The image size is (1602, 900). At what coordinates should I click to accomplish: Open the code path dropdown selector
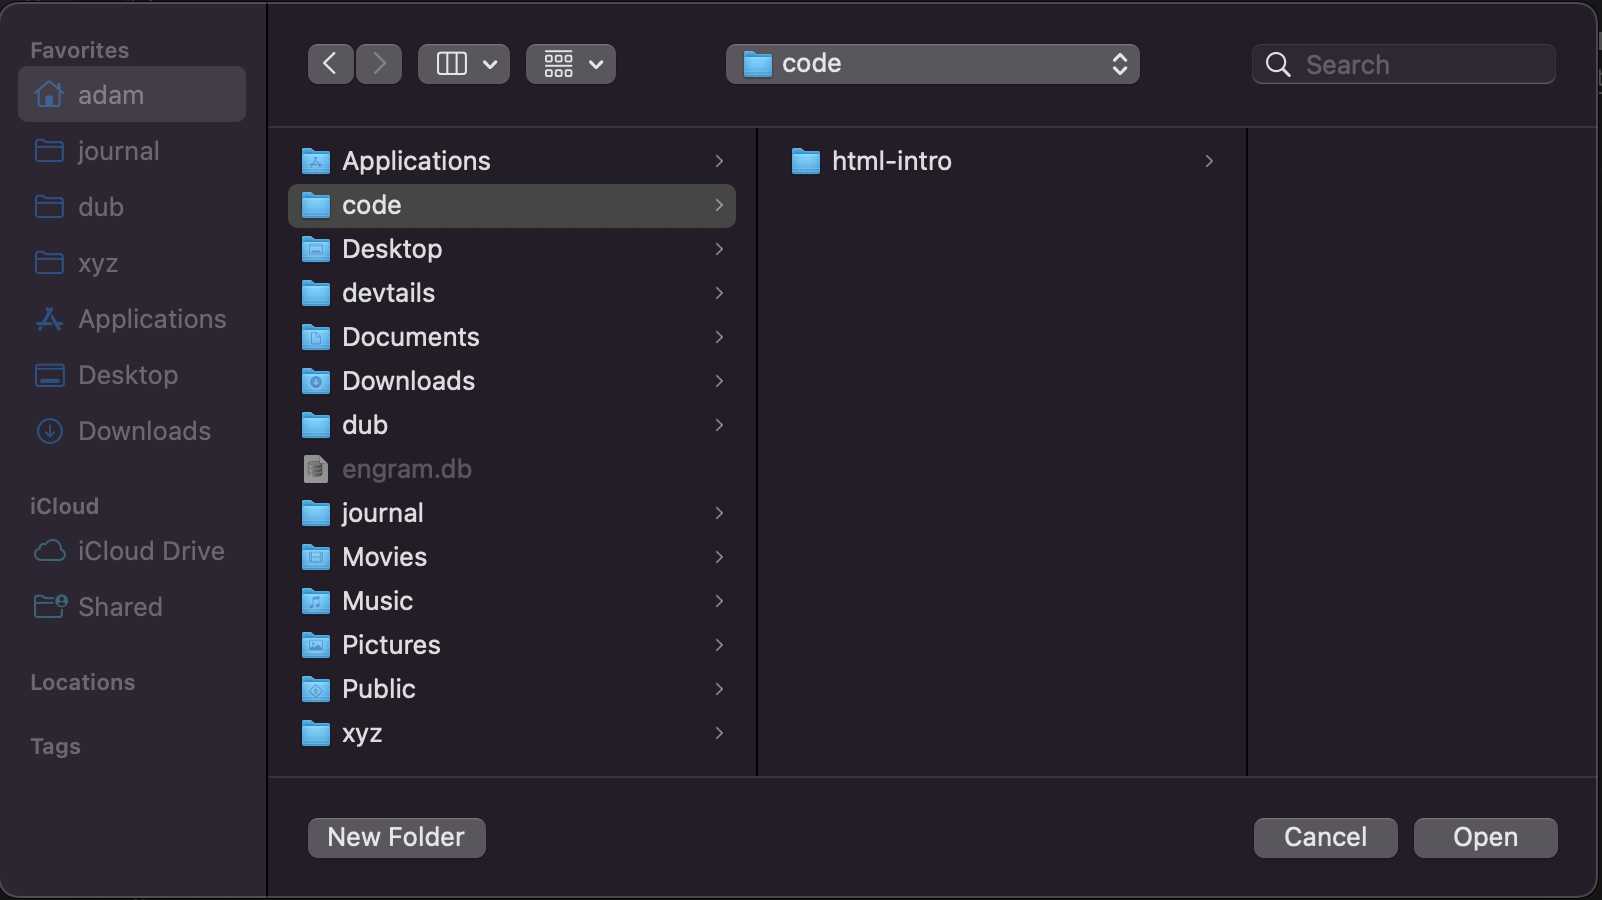[931, 63]
